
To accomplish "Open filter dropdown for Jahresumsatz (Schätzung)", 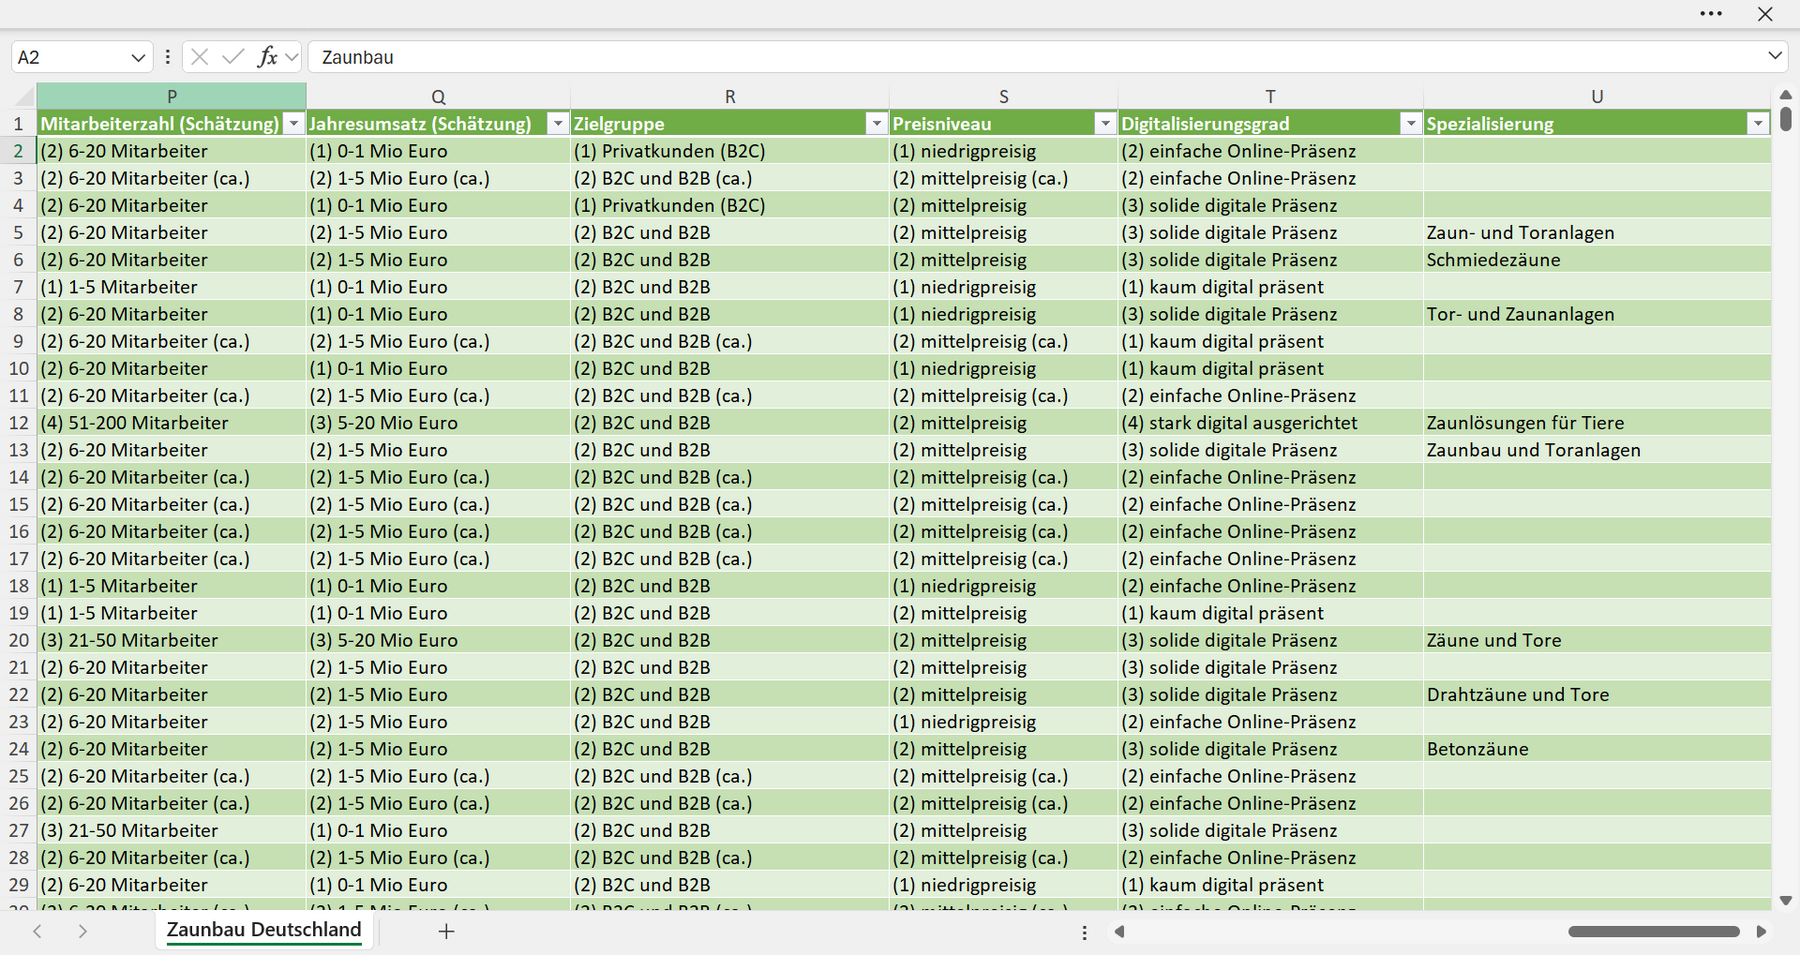I will [x=558, y=124].
